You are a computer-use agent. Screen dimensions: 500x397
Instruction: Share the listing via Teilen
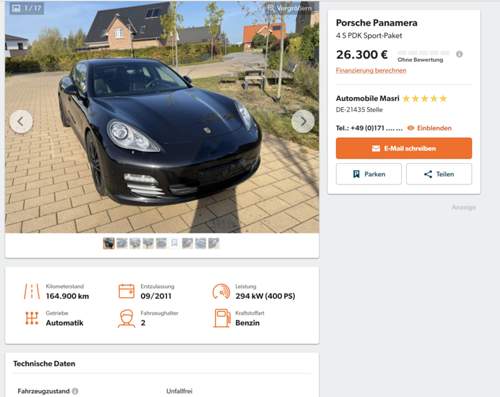coord(439,174)
